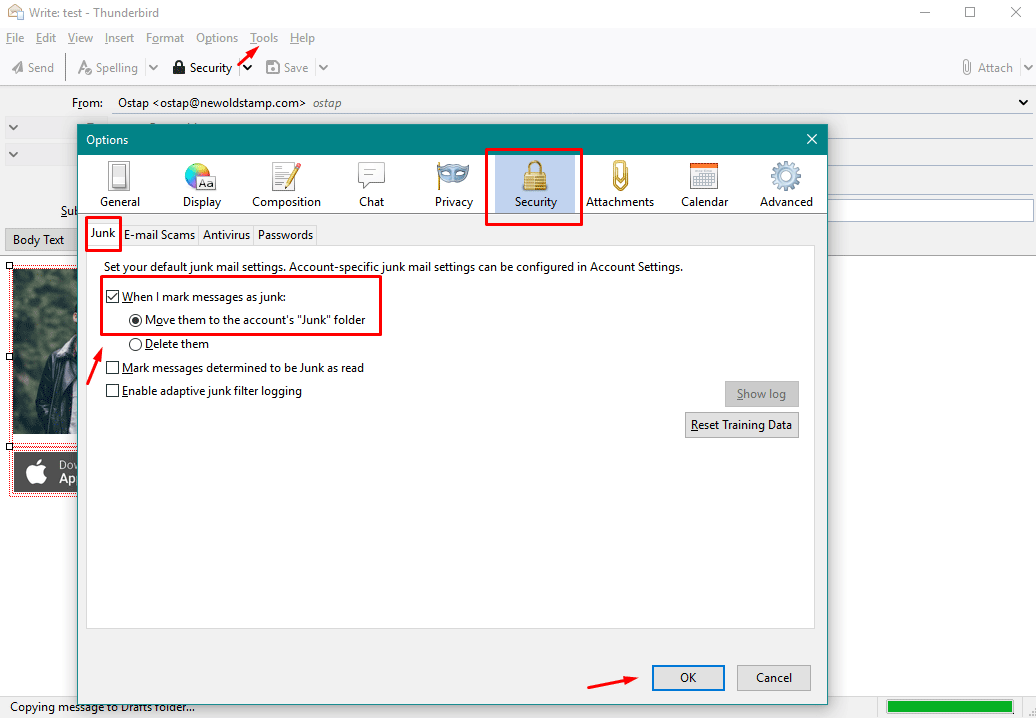Click the Show log button
The image size is (1036, 718).
click(761, 394)
